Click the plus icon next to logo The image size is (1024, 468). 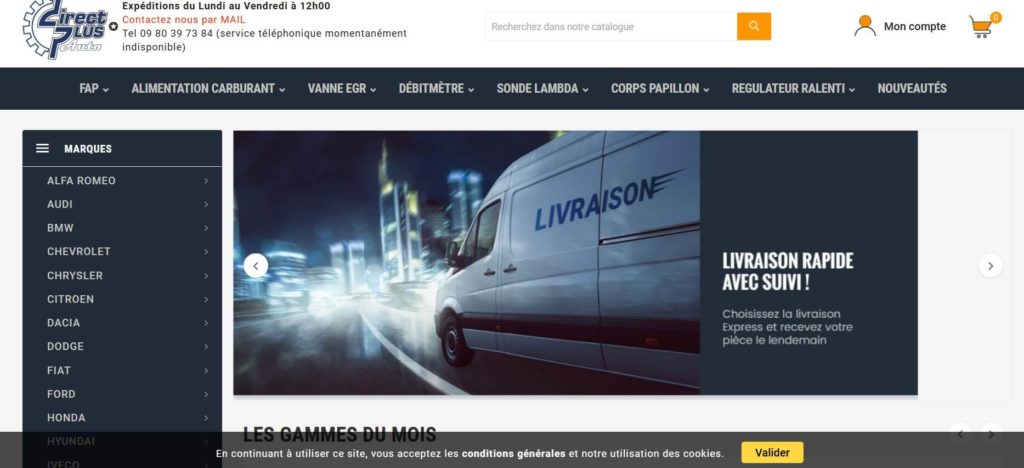(114, 27)
